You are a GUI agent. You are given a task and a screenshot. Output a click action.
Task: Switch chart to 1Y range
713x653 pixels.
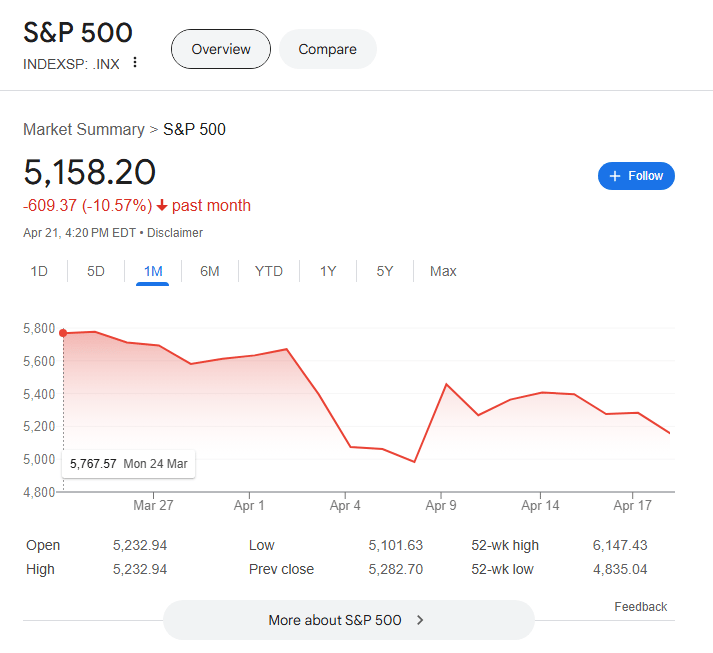click(328, 271)
